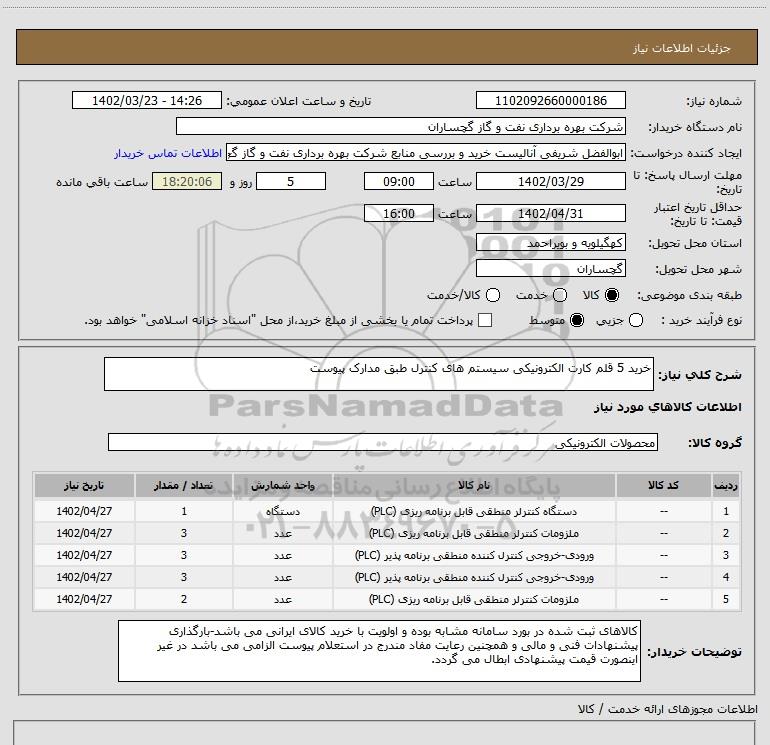The image size is (770, 745).
Task: Click the validity time field 16:00
Action: (399, 213)
